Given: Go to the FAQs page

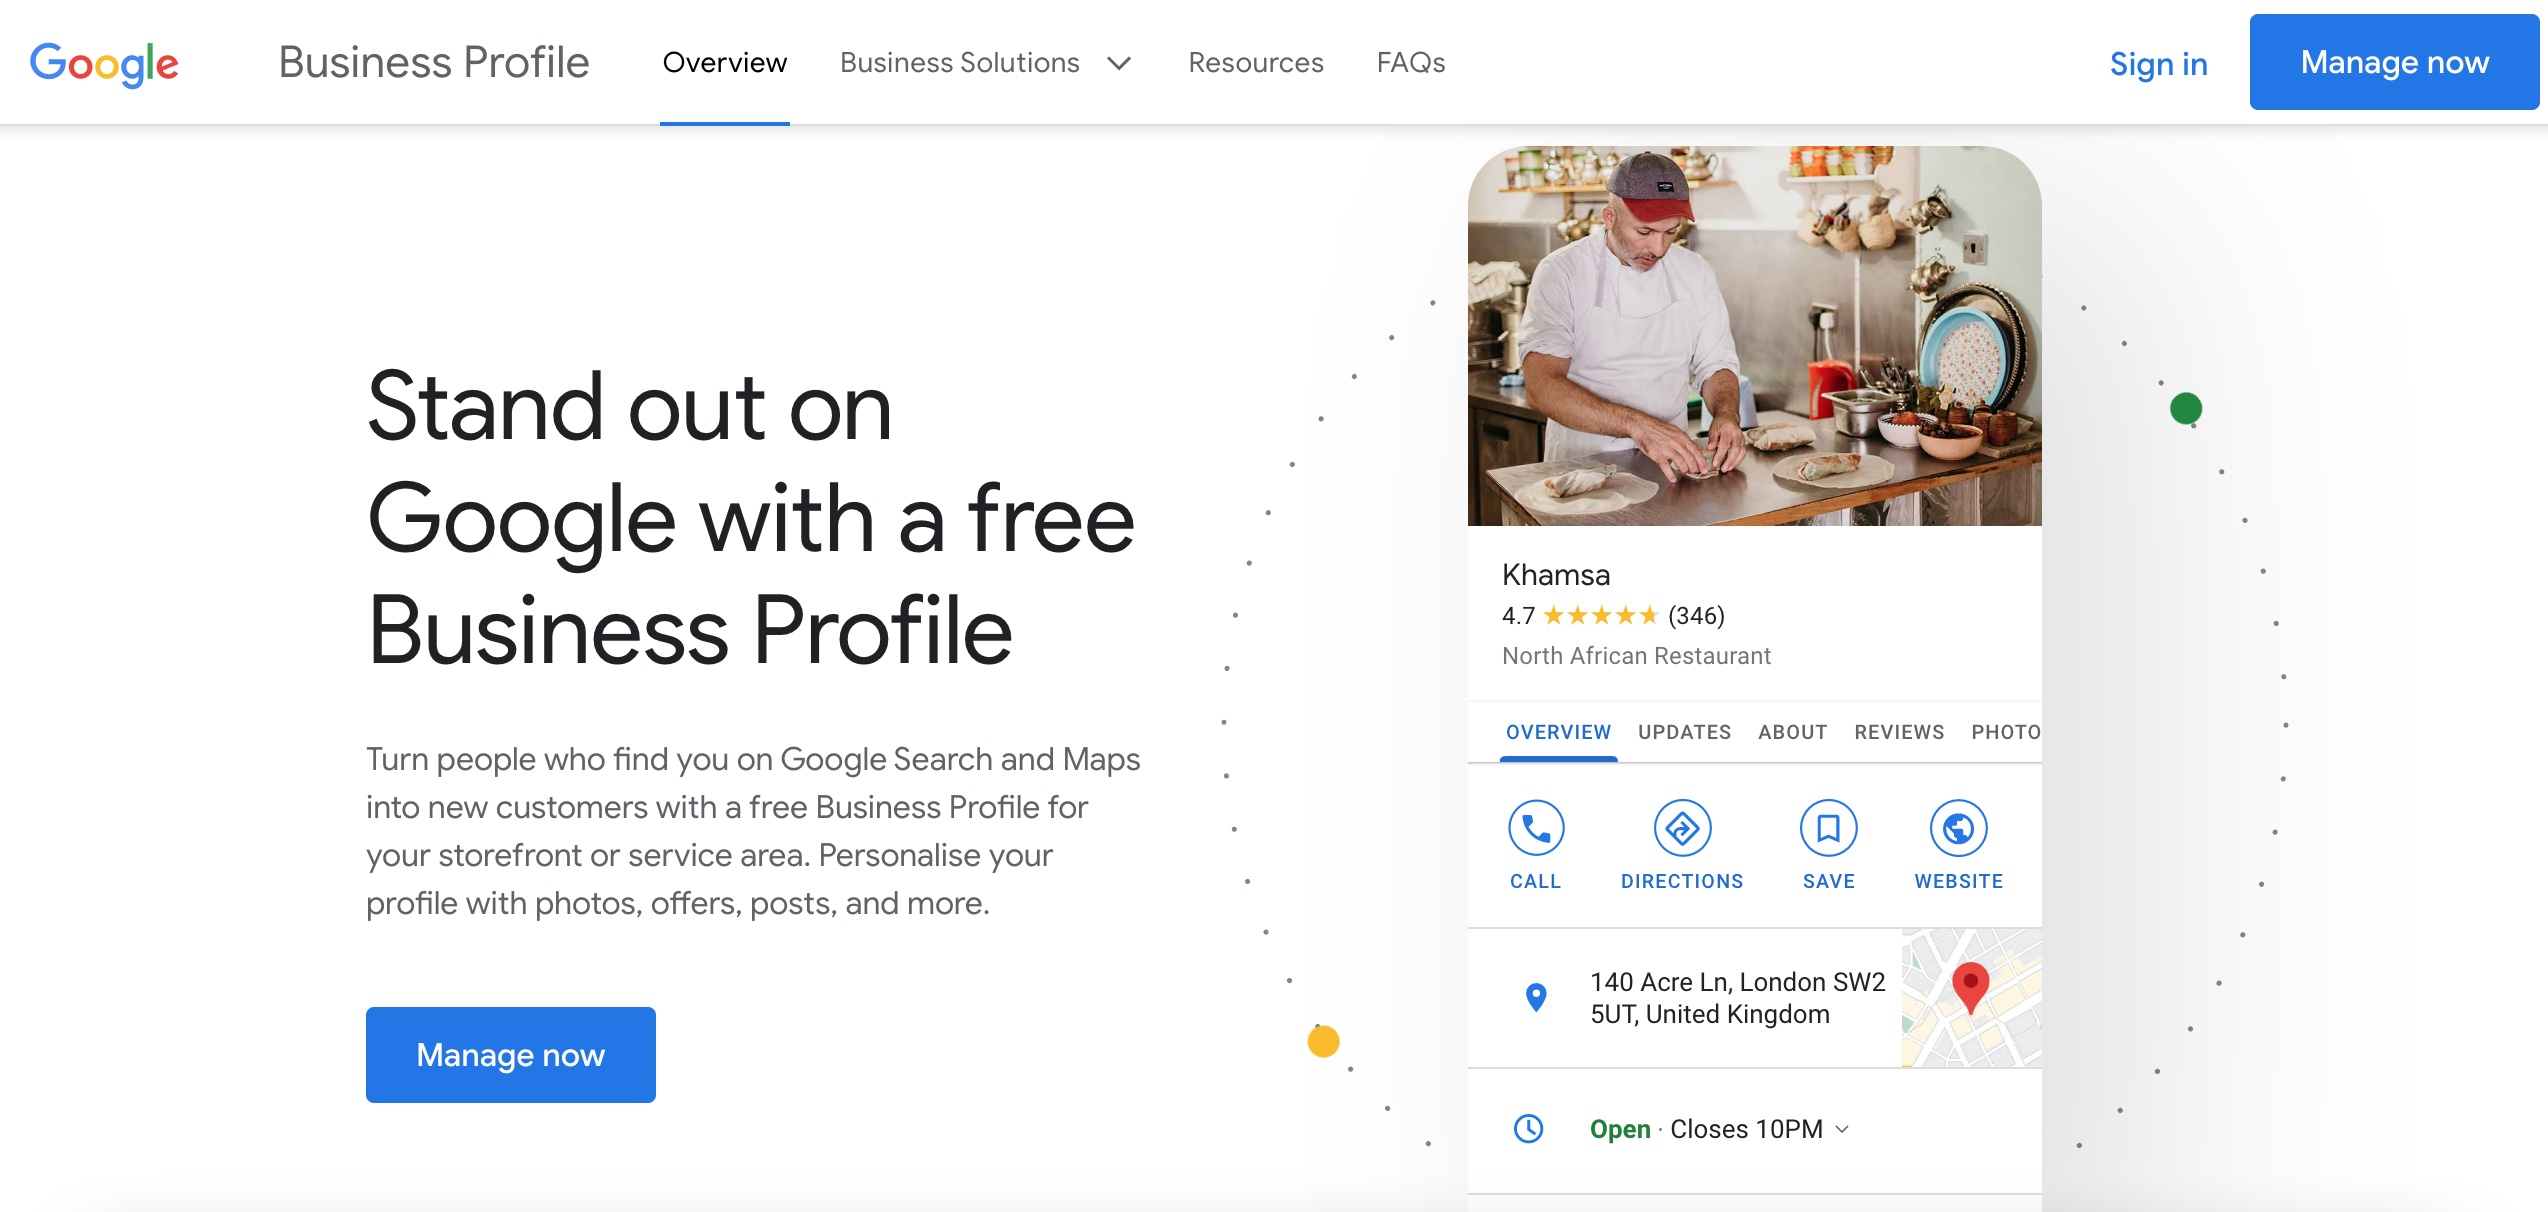Looking at the screenshot, I should [1410, 63].
